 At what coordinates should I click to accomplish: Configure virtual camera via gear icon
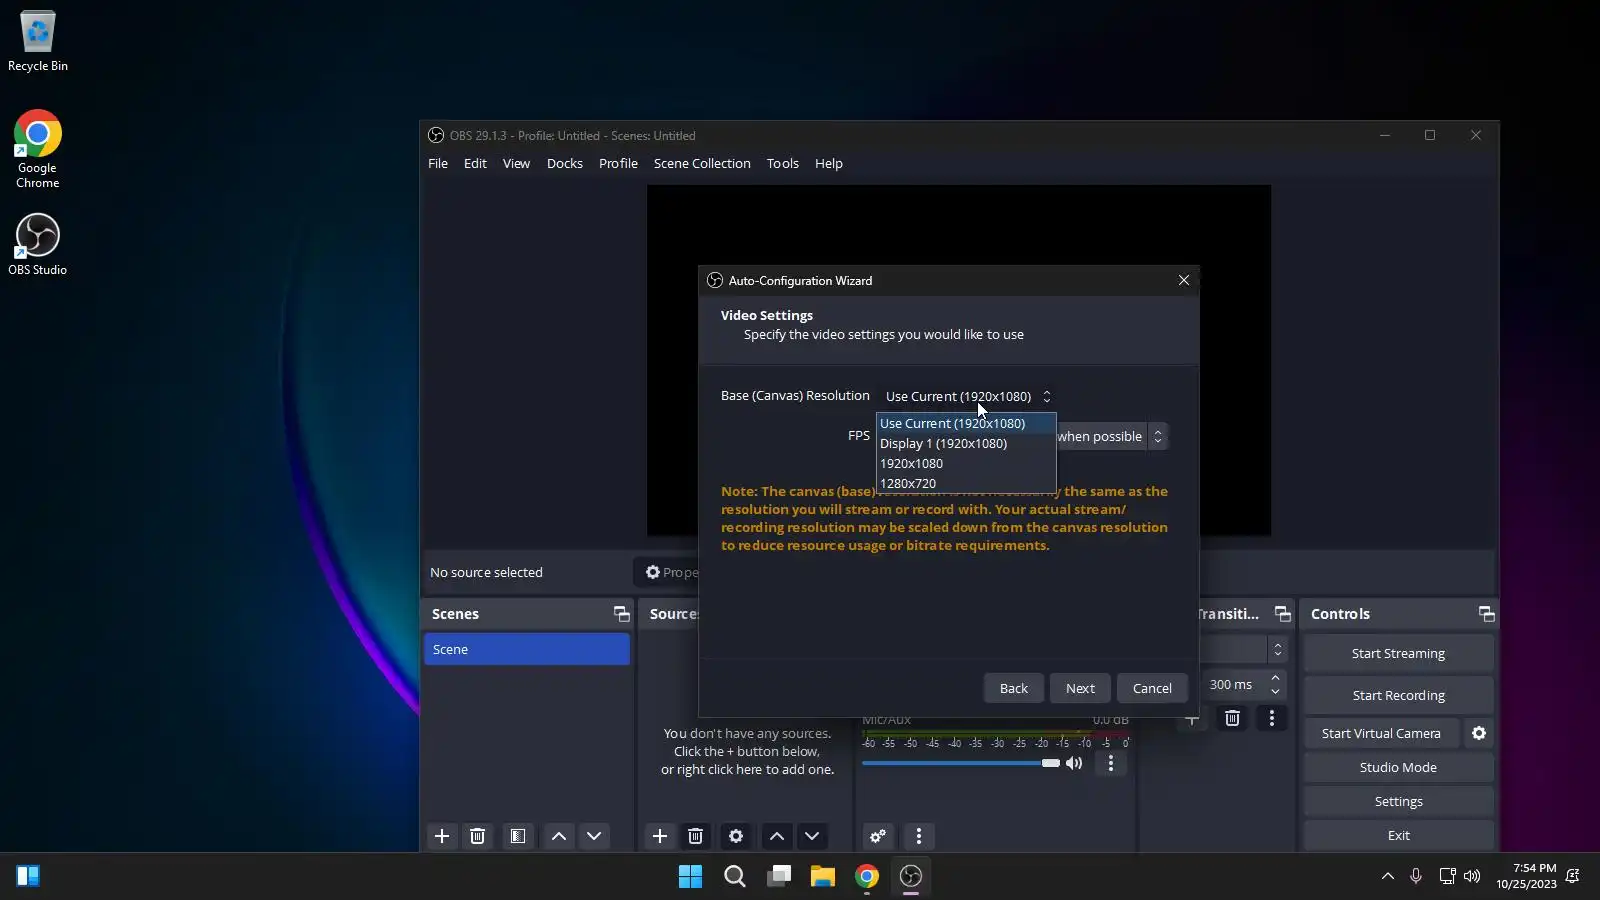coord(1479,733)
